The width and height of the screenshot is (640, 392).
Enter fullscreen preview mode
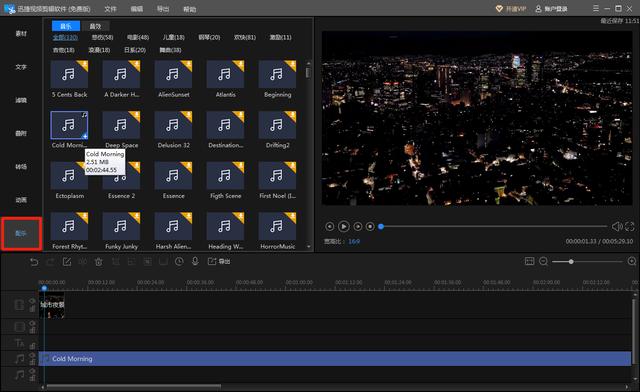coord(630,226)
